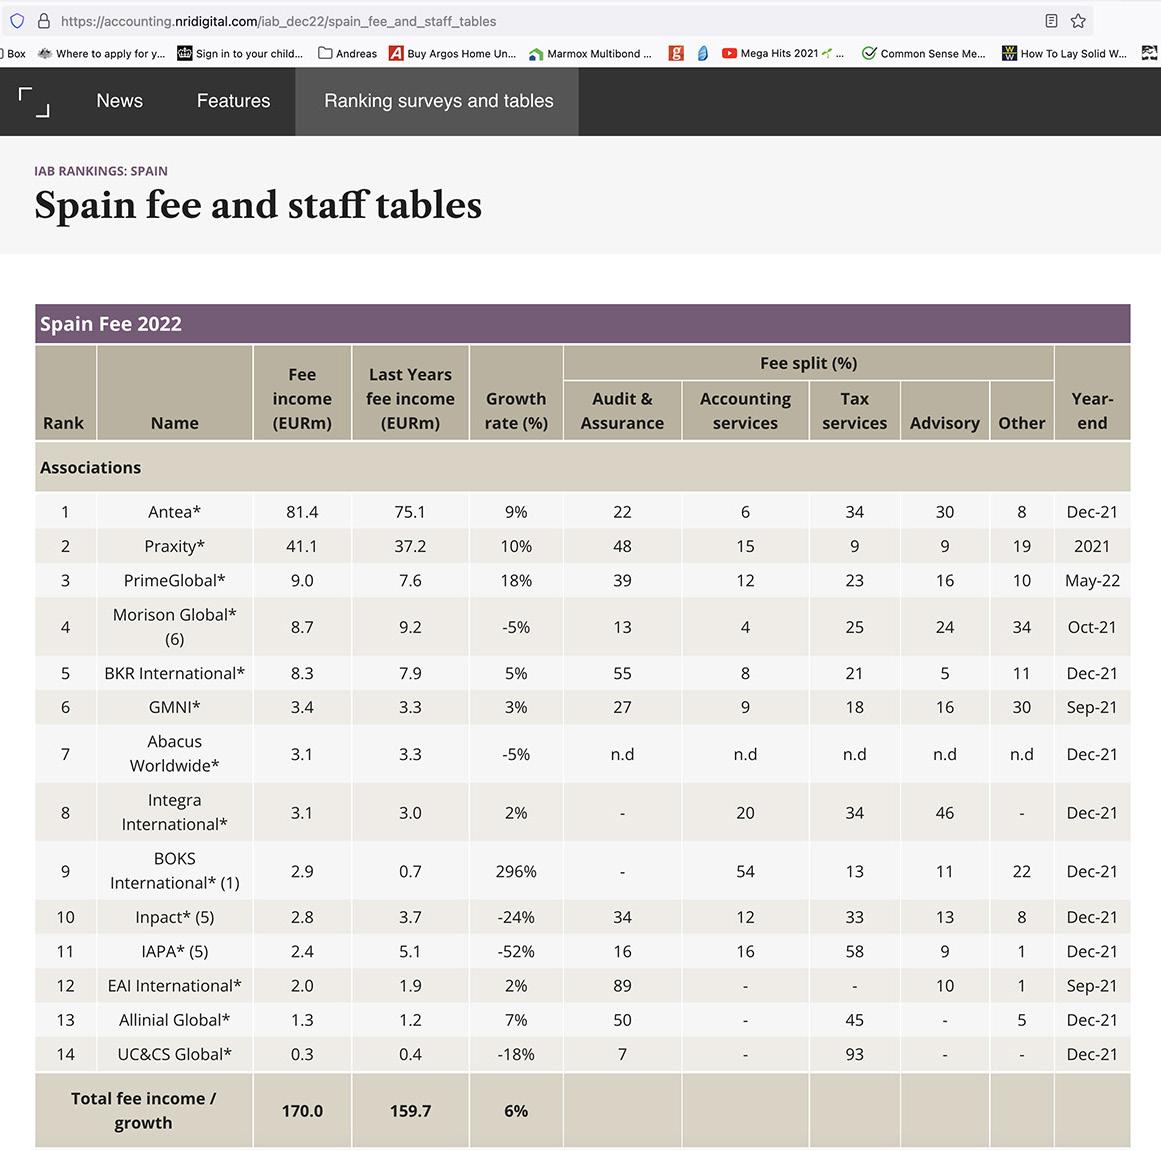This screenshot has width=1161, height=1150.
Task: Select the 'Abacus Worldwide*' cell
Action: 175,754
